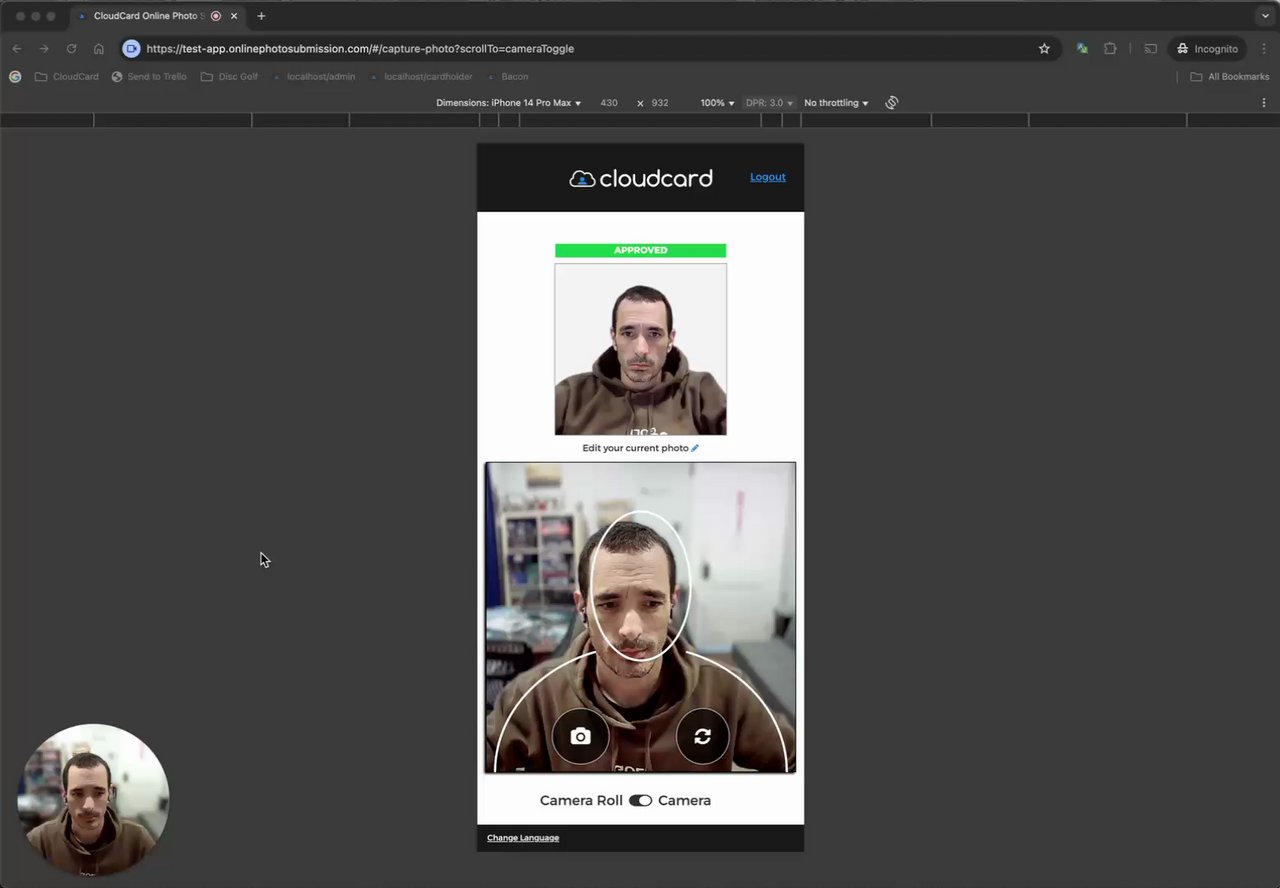Click the Logout link
1280x888 pixels.
tap(768, 177)
